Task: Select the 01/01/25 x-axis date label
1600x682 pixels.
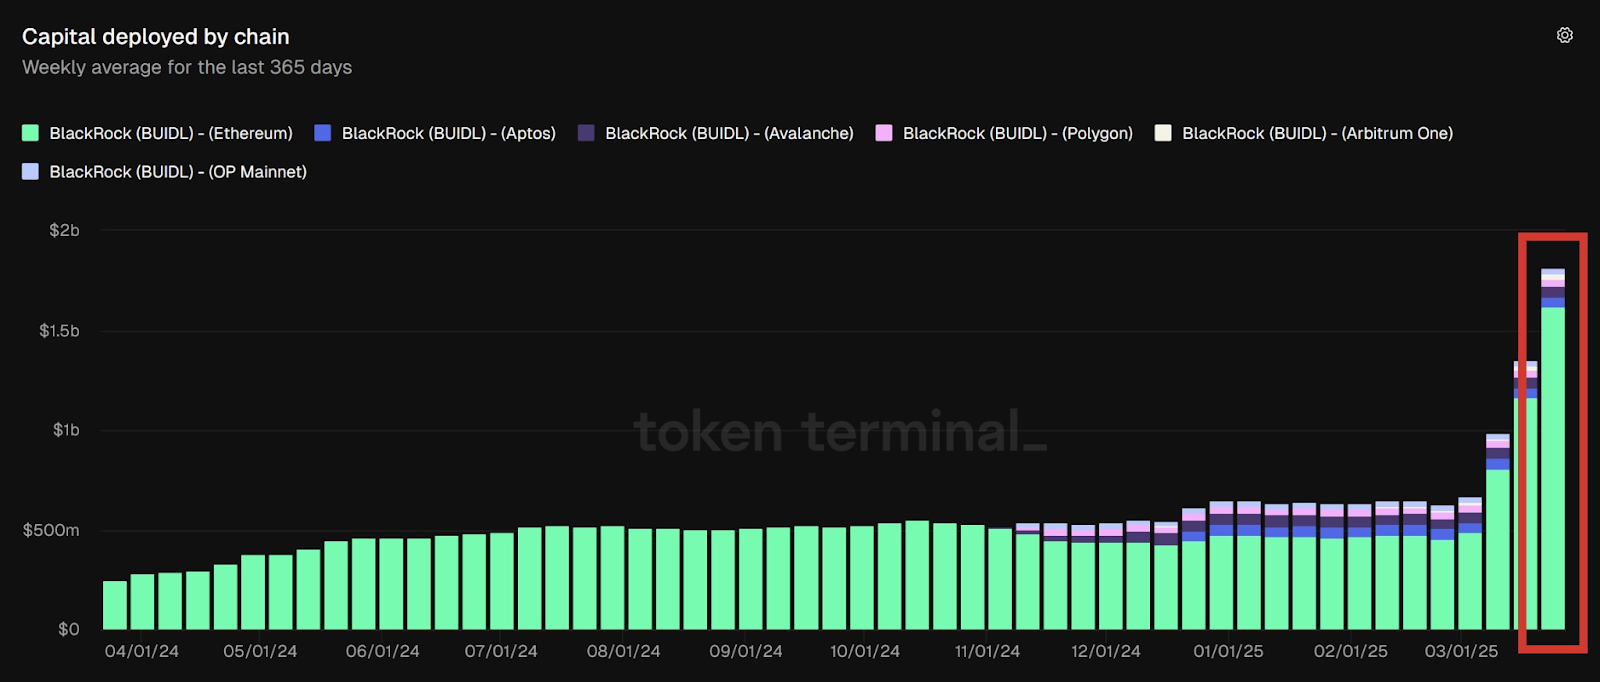Action: pos(1228,651)
